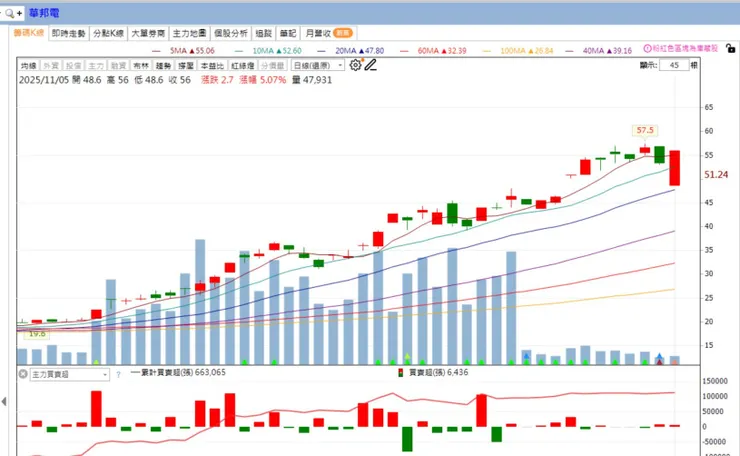Toggle the 分價量 overlay button
740x456 pixels.
coord(273,66)
